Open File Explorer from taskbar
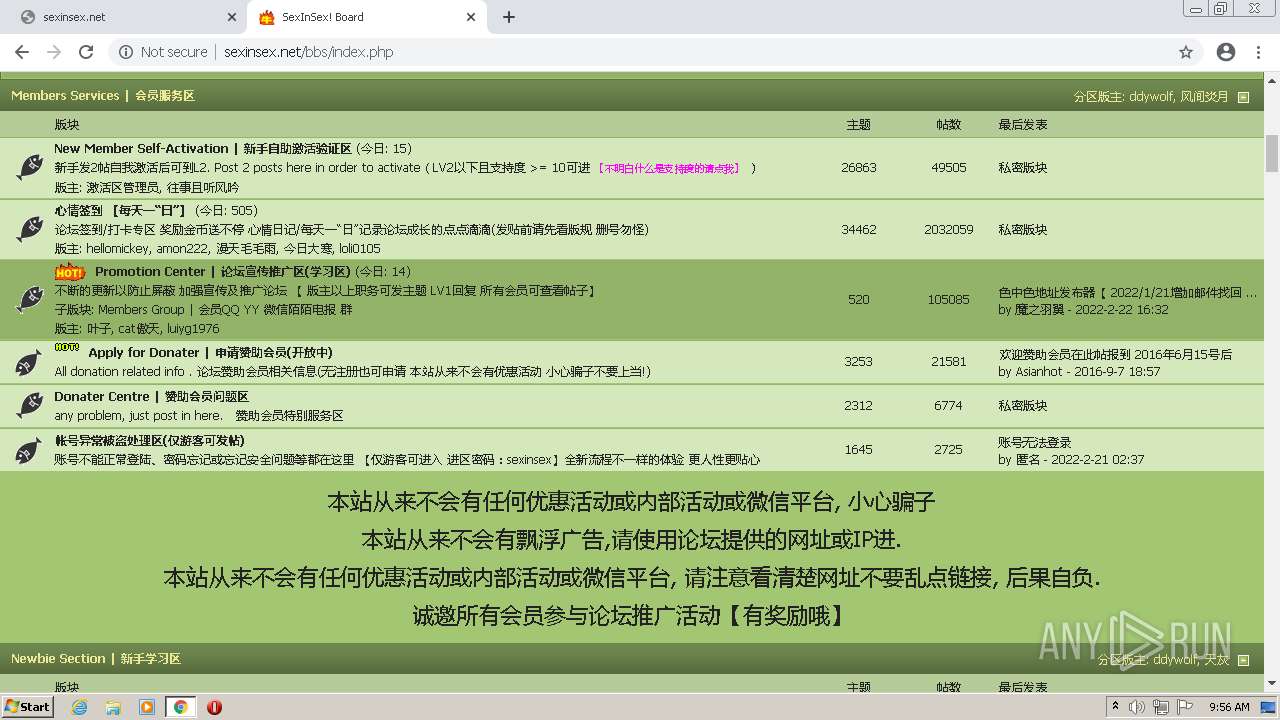Image resolution: width=1280 pixels, height=720 pixels. point(113,707)
